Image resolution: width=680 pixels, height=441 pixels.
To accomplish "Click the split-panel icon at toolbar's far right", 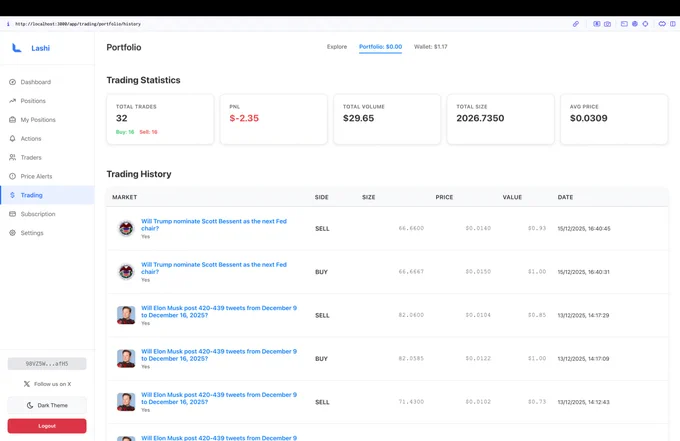I will (673, 24).
